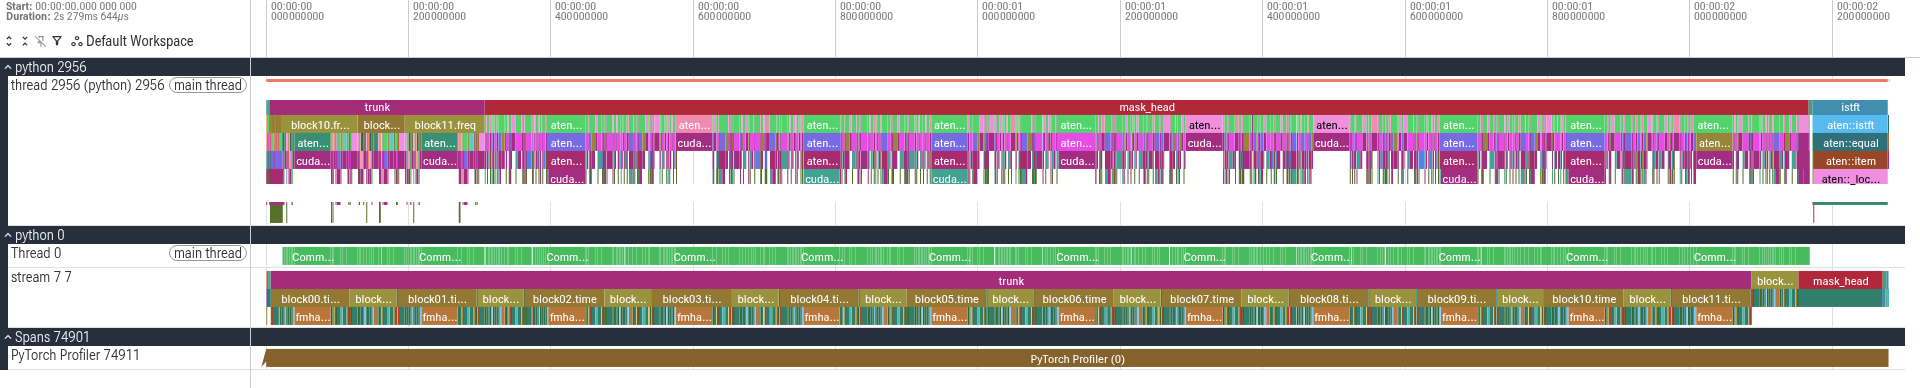The image size is (1920, 388).
Task: Select the block11.freq slice under trunk
Action: (445, 125)
